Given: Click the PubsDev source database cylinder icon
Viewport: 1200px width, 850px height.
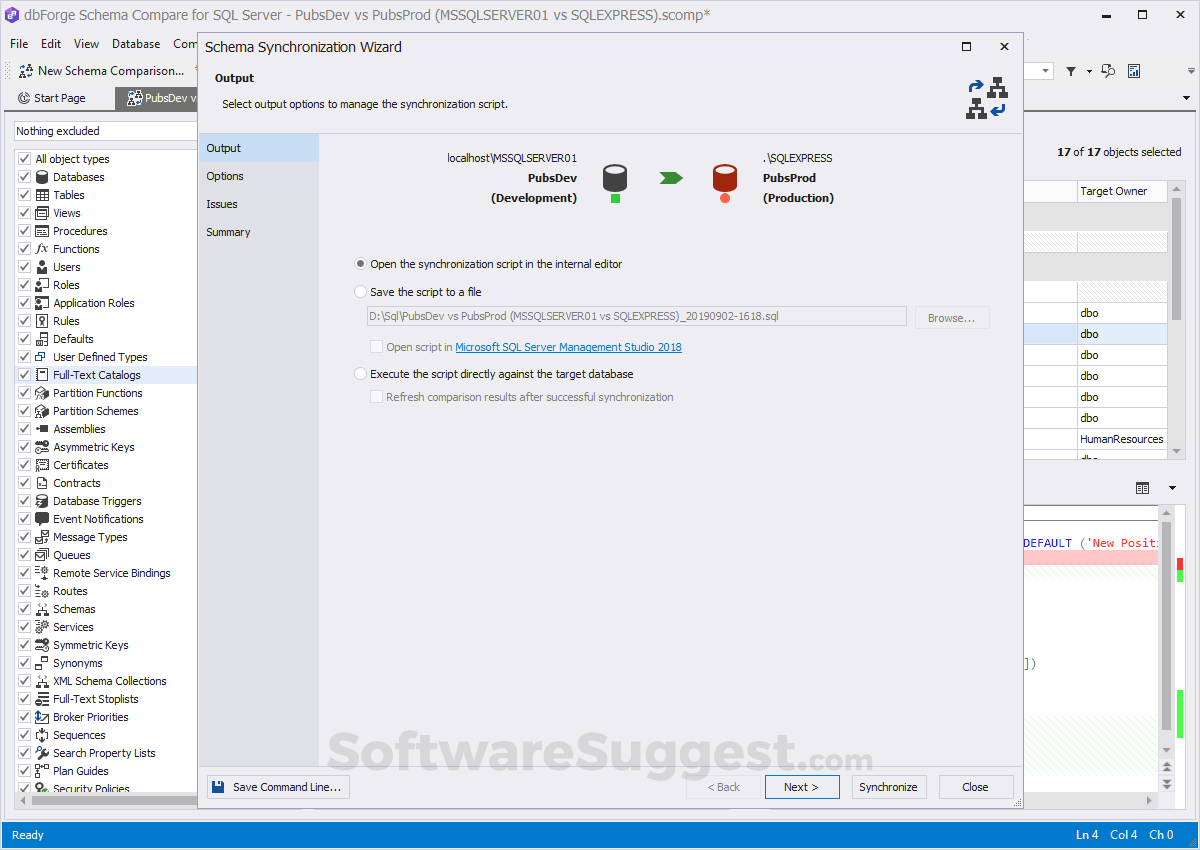Looking at the screenshot, I should [614, 178].
